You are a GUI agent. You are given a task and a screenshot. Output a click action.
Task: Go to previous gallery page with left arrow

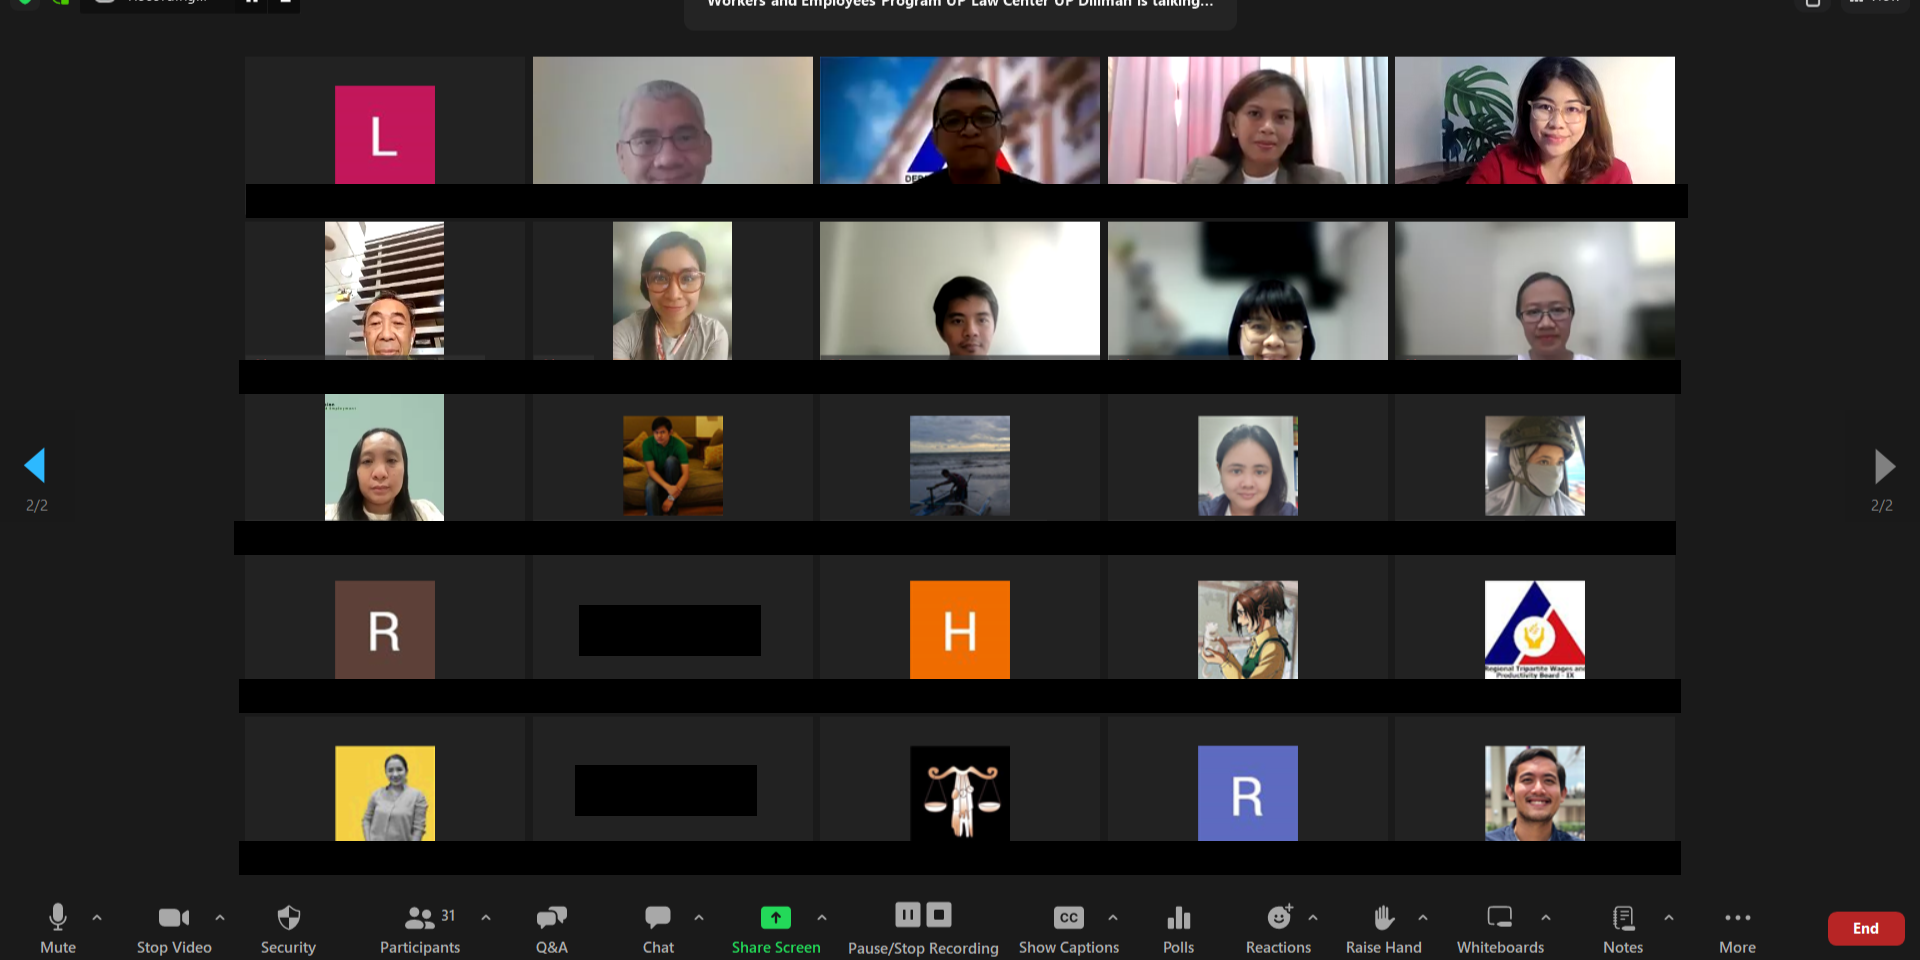pyautogui.click(x=35, y=466)
